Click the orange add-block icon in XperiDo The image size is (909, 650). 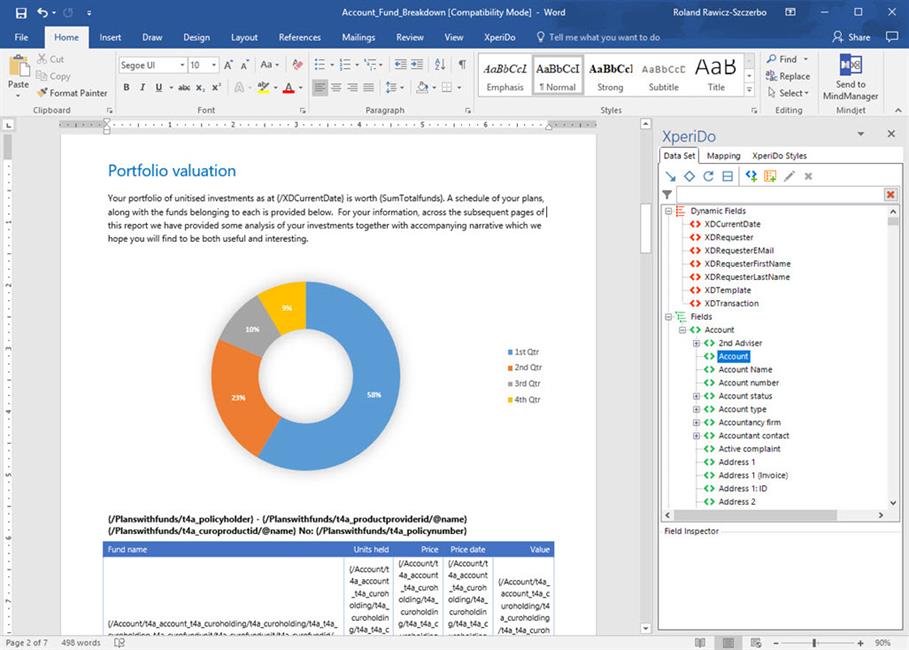[x=770, y=176]
